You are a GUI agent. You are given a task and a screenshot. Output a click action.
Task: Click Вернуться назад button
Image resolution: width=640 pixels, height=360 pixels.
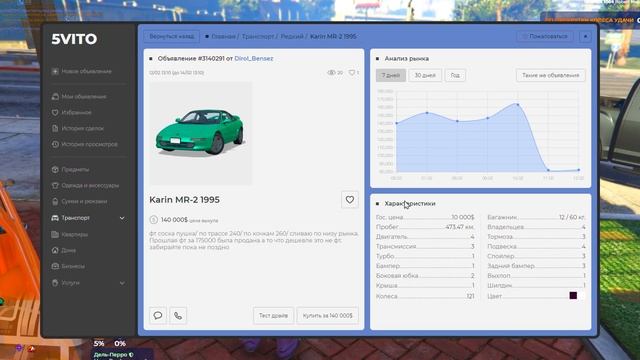(171, 36)
